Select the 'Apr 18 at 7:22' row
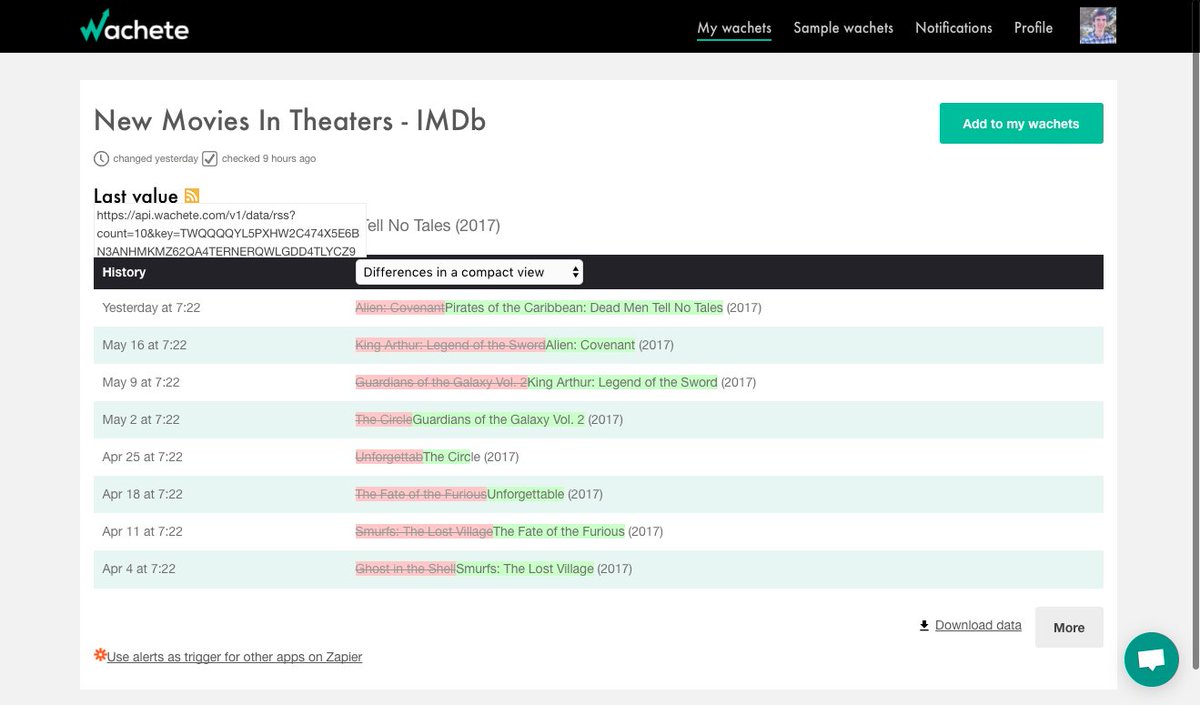Screen dimensions: 1200x705 pos(598,494)
